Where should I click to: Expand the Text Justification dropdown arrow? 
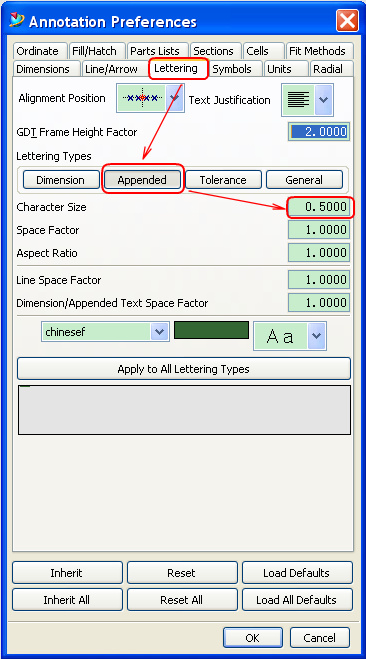coord(324,100)
